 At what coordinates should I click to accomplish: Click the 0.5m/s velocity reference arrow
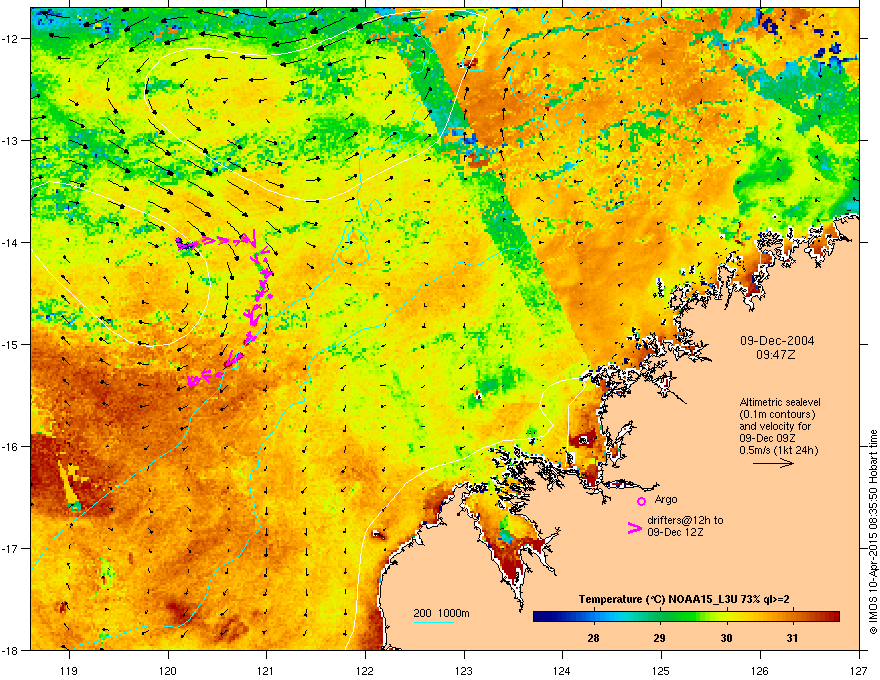tap(773, 463)
